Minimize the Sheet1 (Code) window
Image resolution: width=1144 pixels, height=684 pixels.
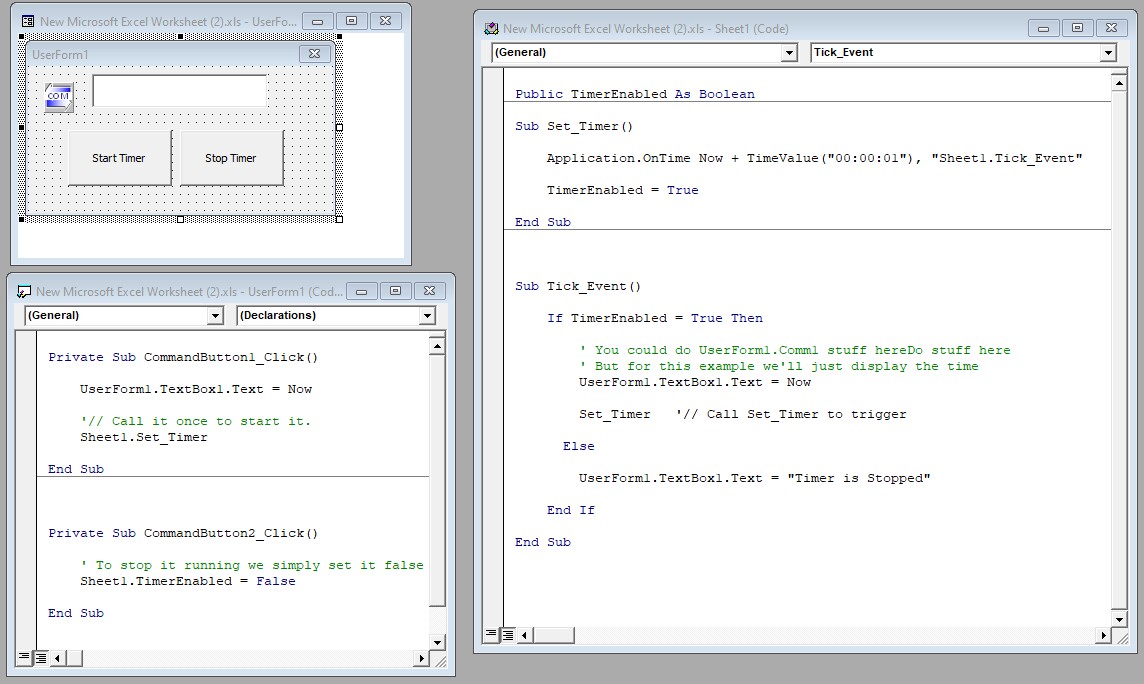pyautogui.click(x=1043, y=28)
